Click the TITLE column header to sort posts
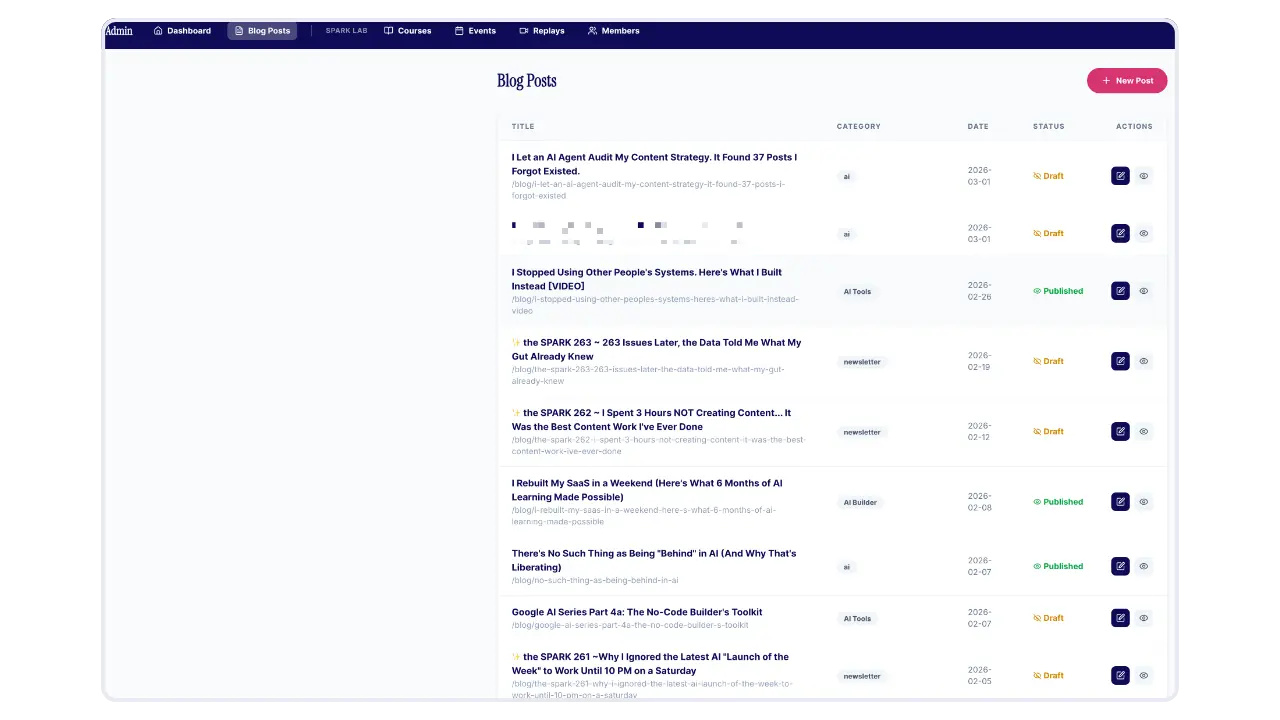 pos(523,126)
